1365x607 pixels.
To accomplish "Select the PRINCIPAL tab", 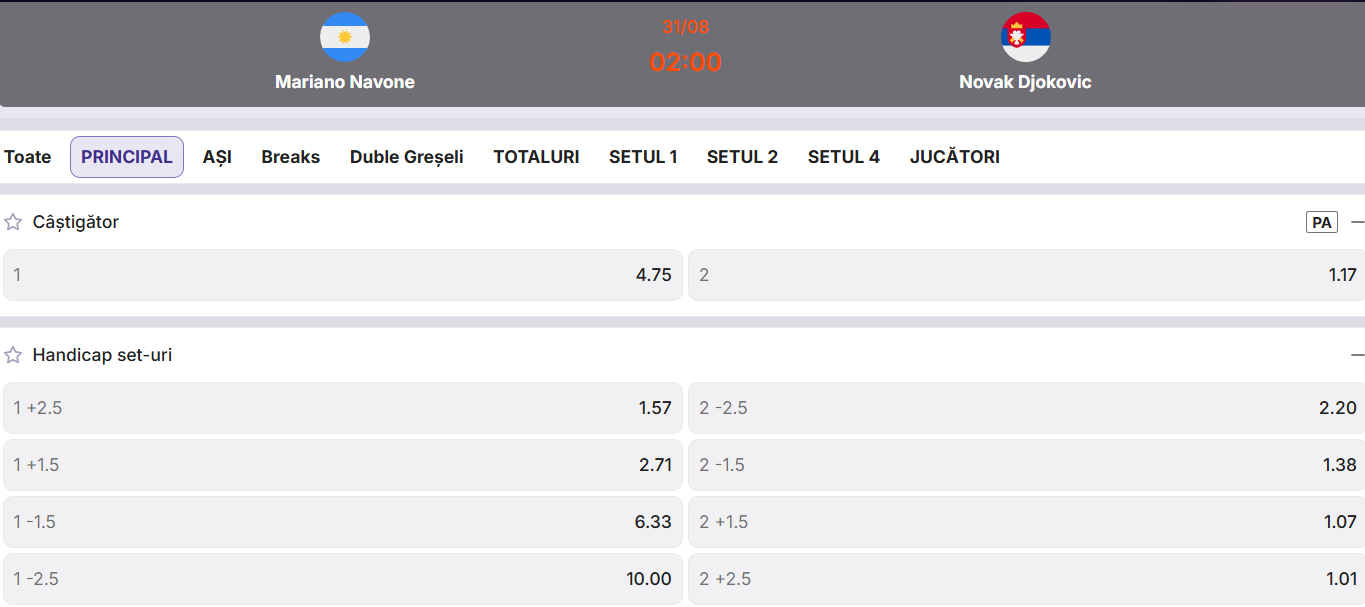I will click(x=127, y=157).
